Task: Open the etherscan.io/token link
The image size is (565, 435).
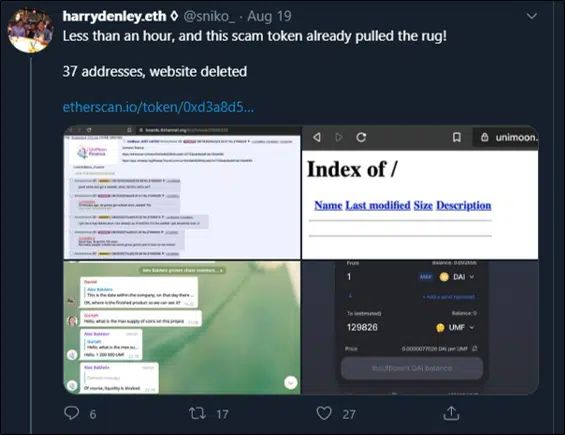Action: (x=158, y=107)
